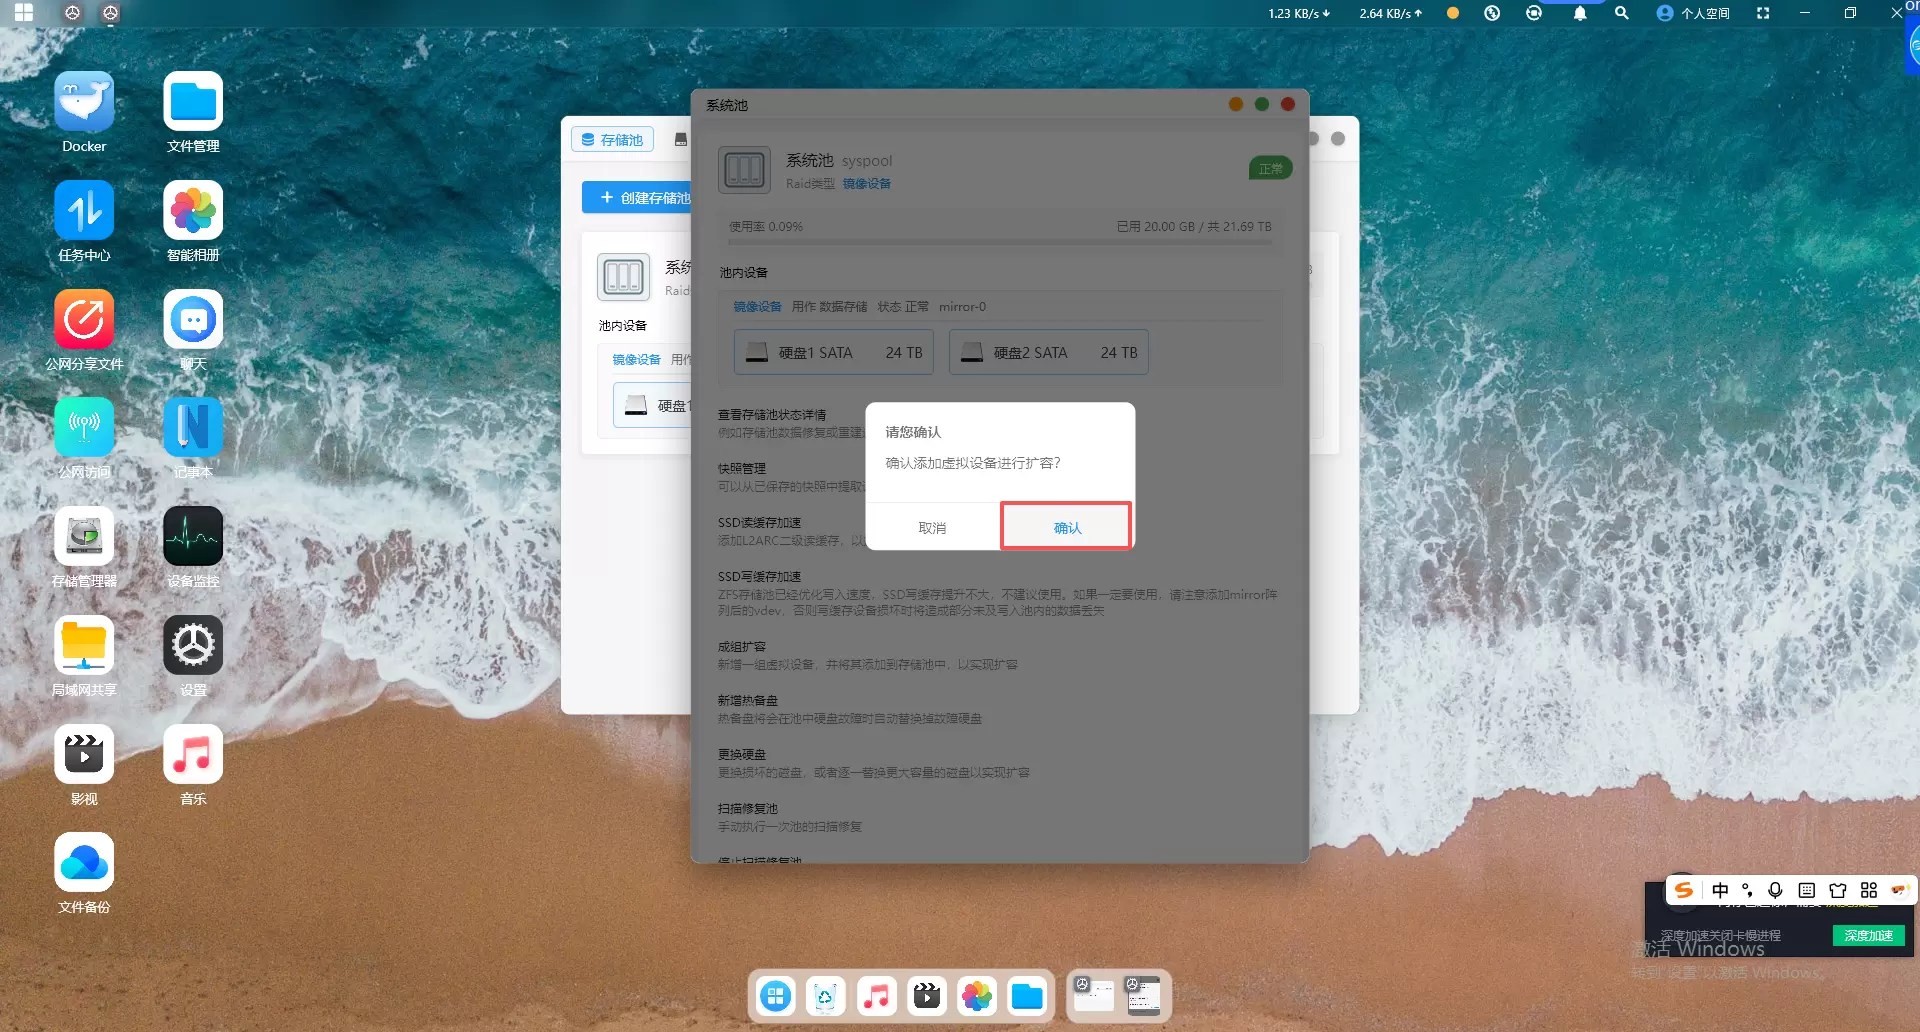Open the search magnifier in top bar
The width and height of the screenshot is (1920, 1032).
[x=1622, y=13]
